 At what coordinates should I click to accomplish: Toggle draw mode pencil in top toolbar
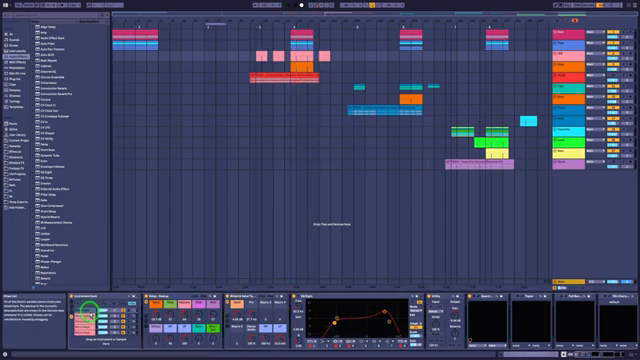click(556, 5)
